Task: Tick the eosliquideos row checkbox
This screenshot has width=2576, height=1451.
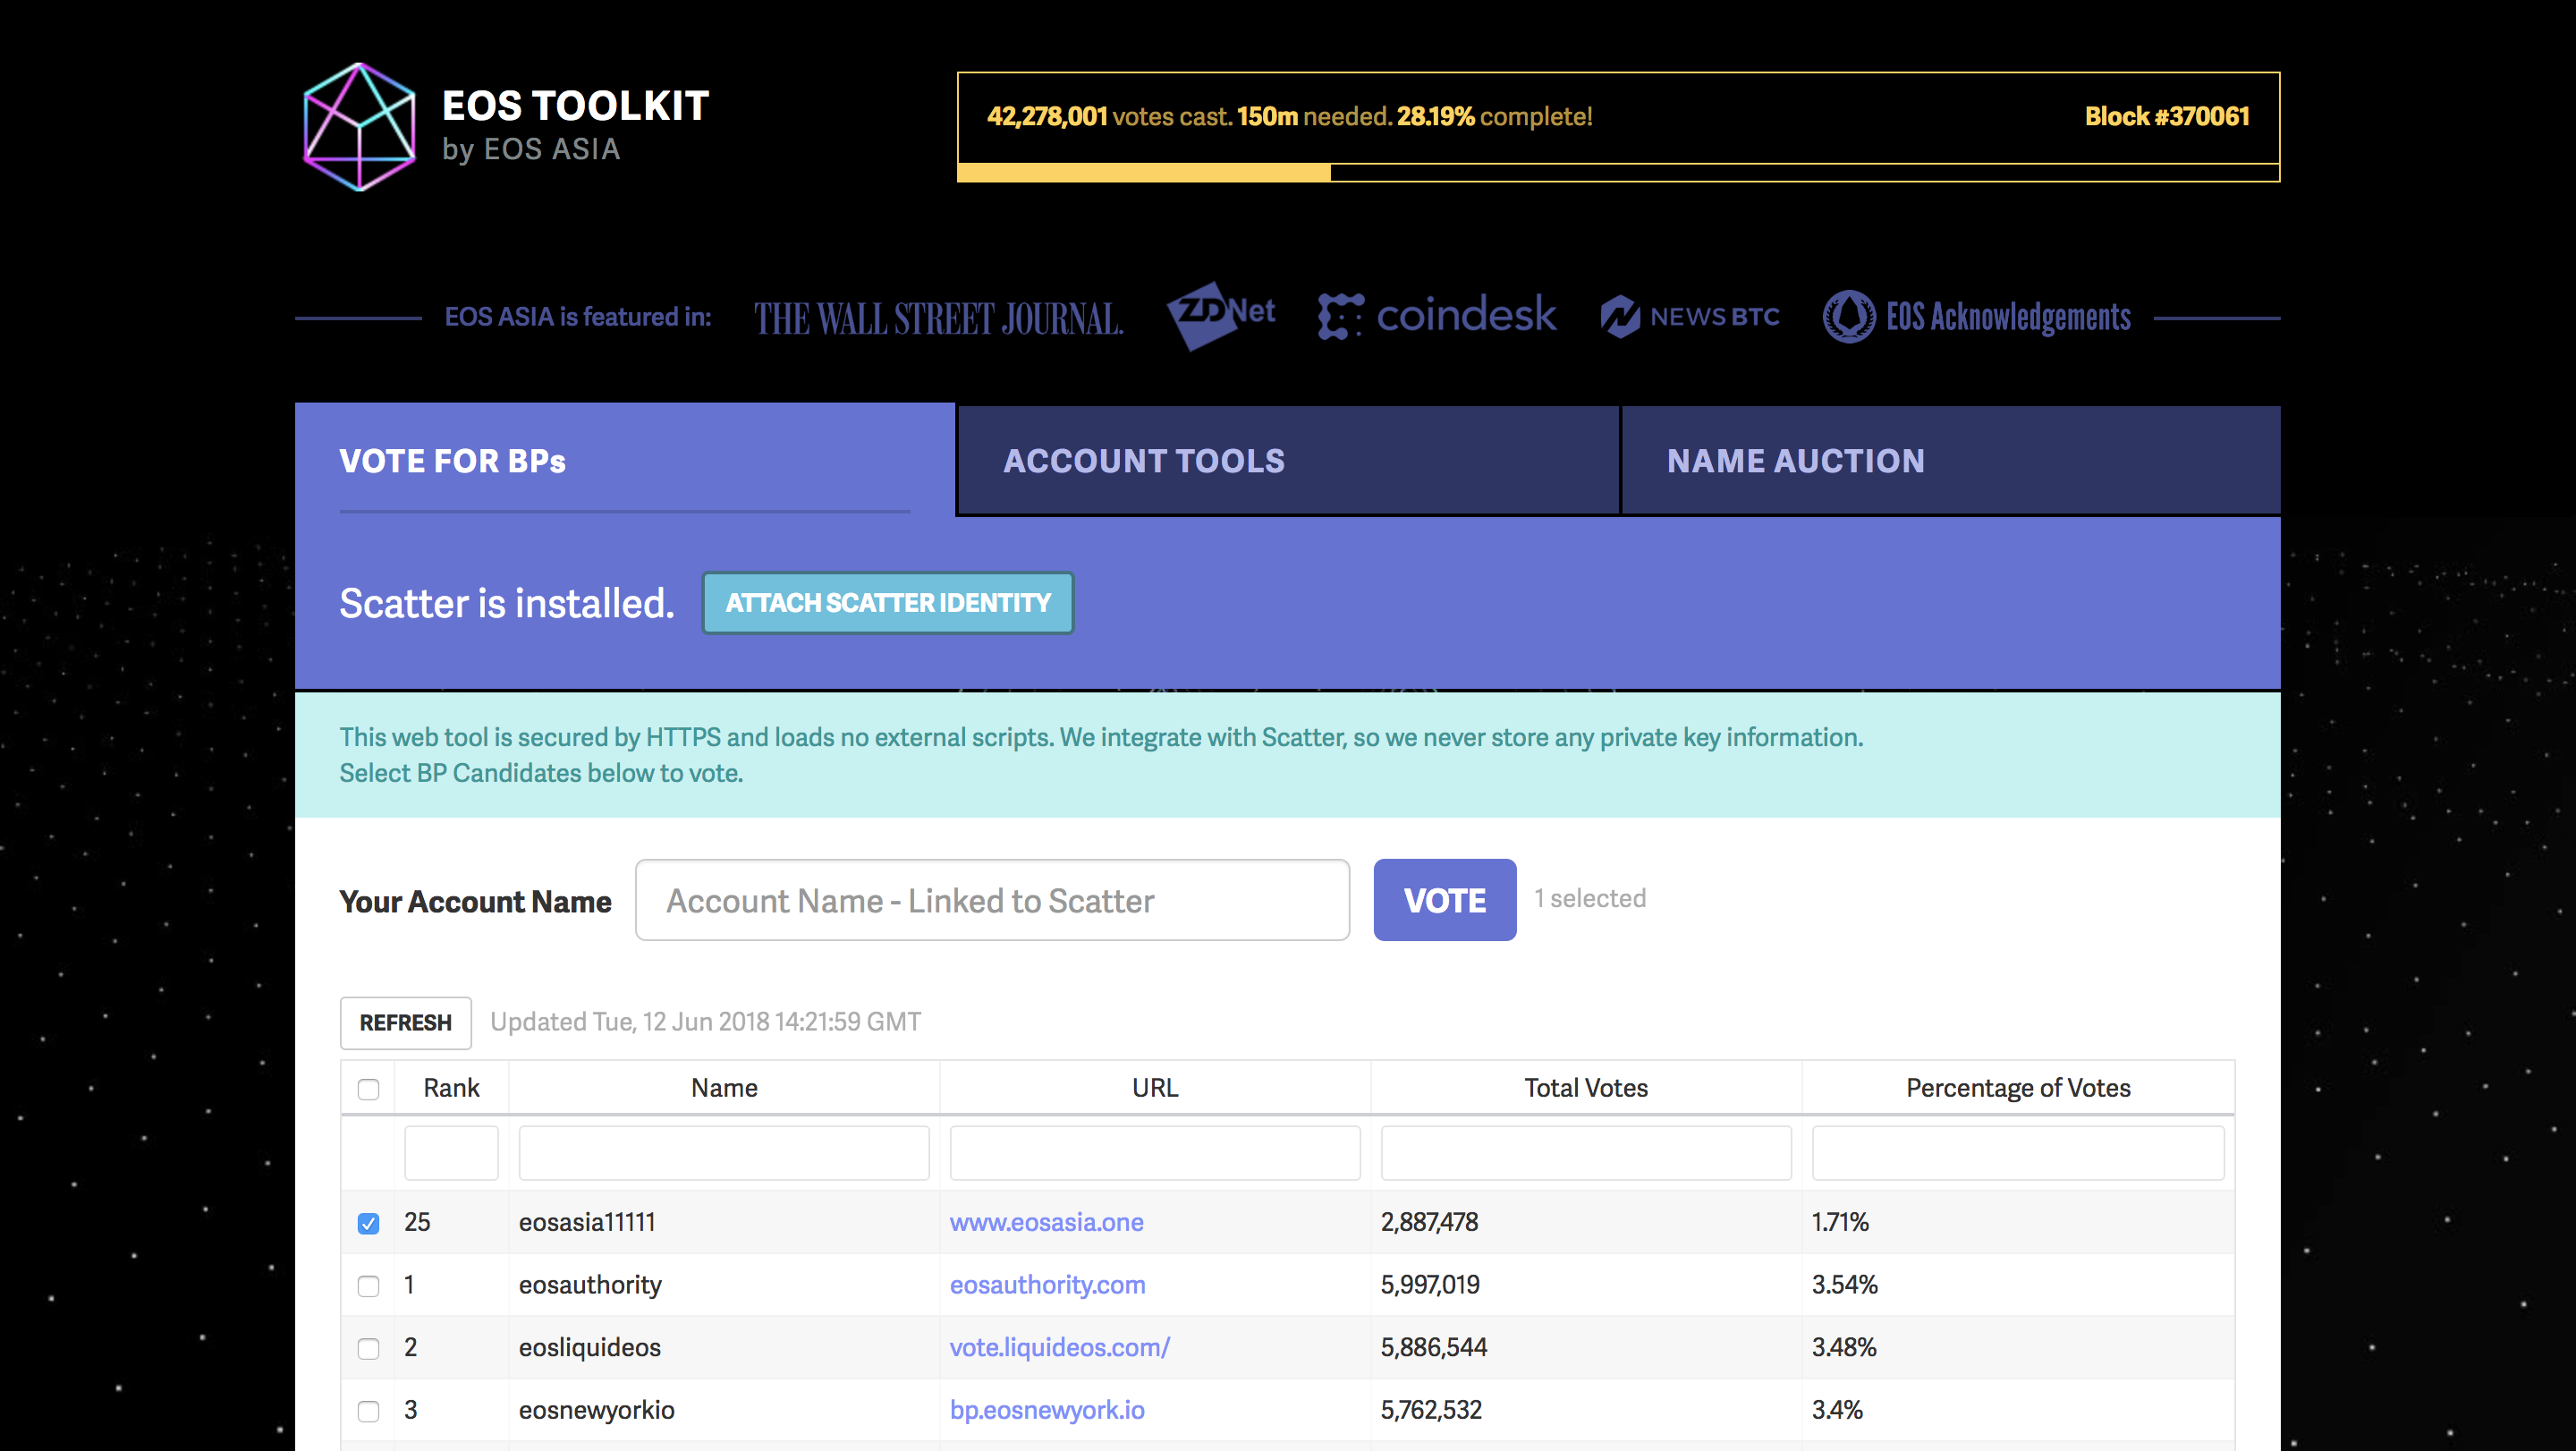Action: coord(368,1348)
